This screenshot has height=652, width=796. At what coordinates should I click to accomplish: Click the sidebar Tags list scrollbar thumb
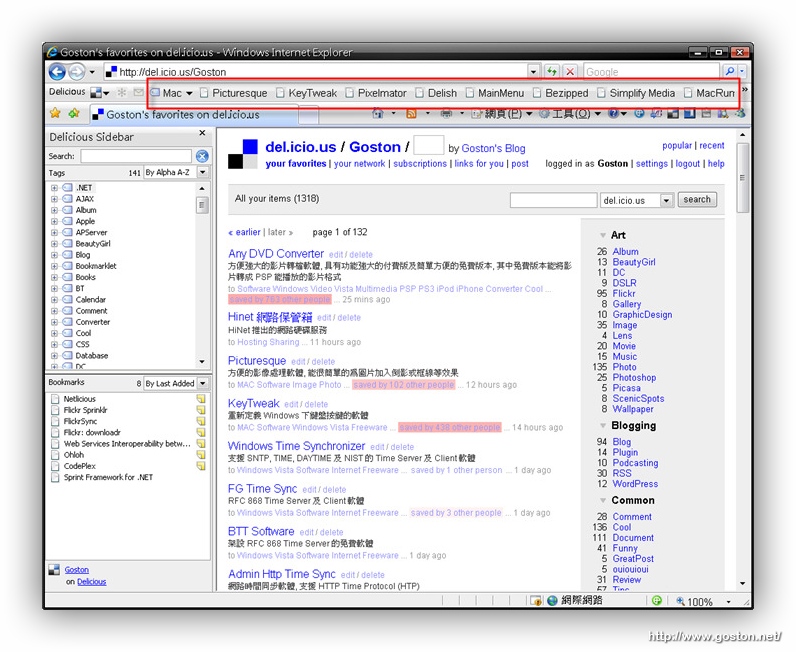click(x=202, y=205)
